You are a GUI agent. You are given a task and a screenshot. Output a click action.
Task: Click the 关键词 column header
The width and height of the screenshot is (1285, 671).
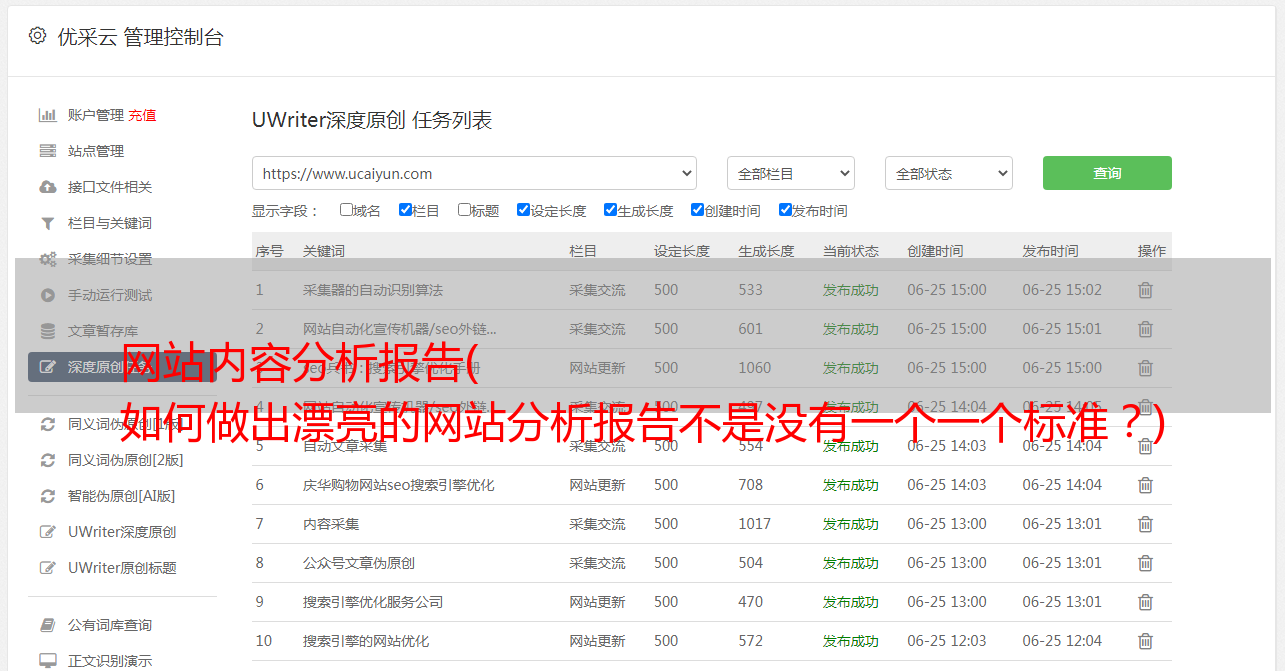[x=324, y=251]
